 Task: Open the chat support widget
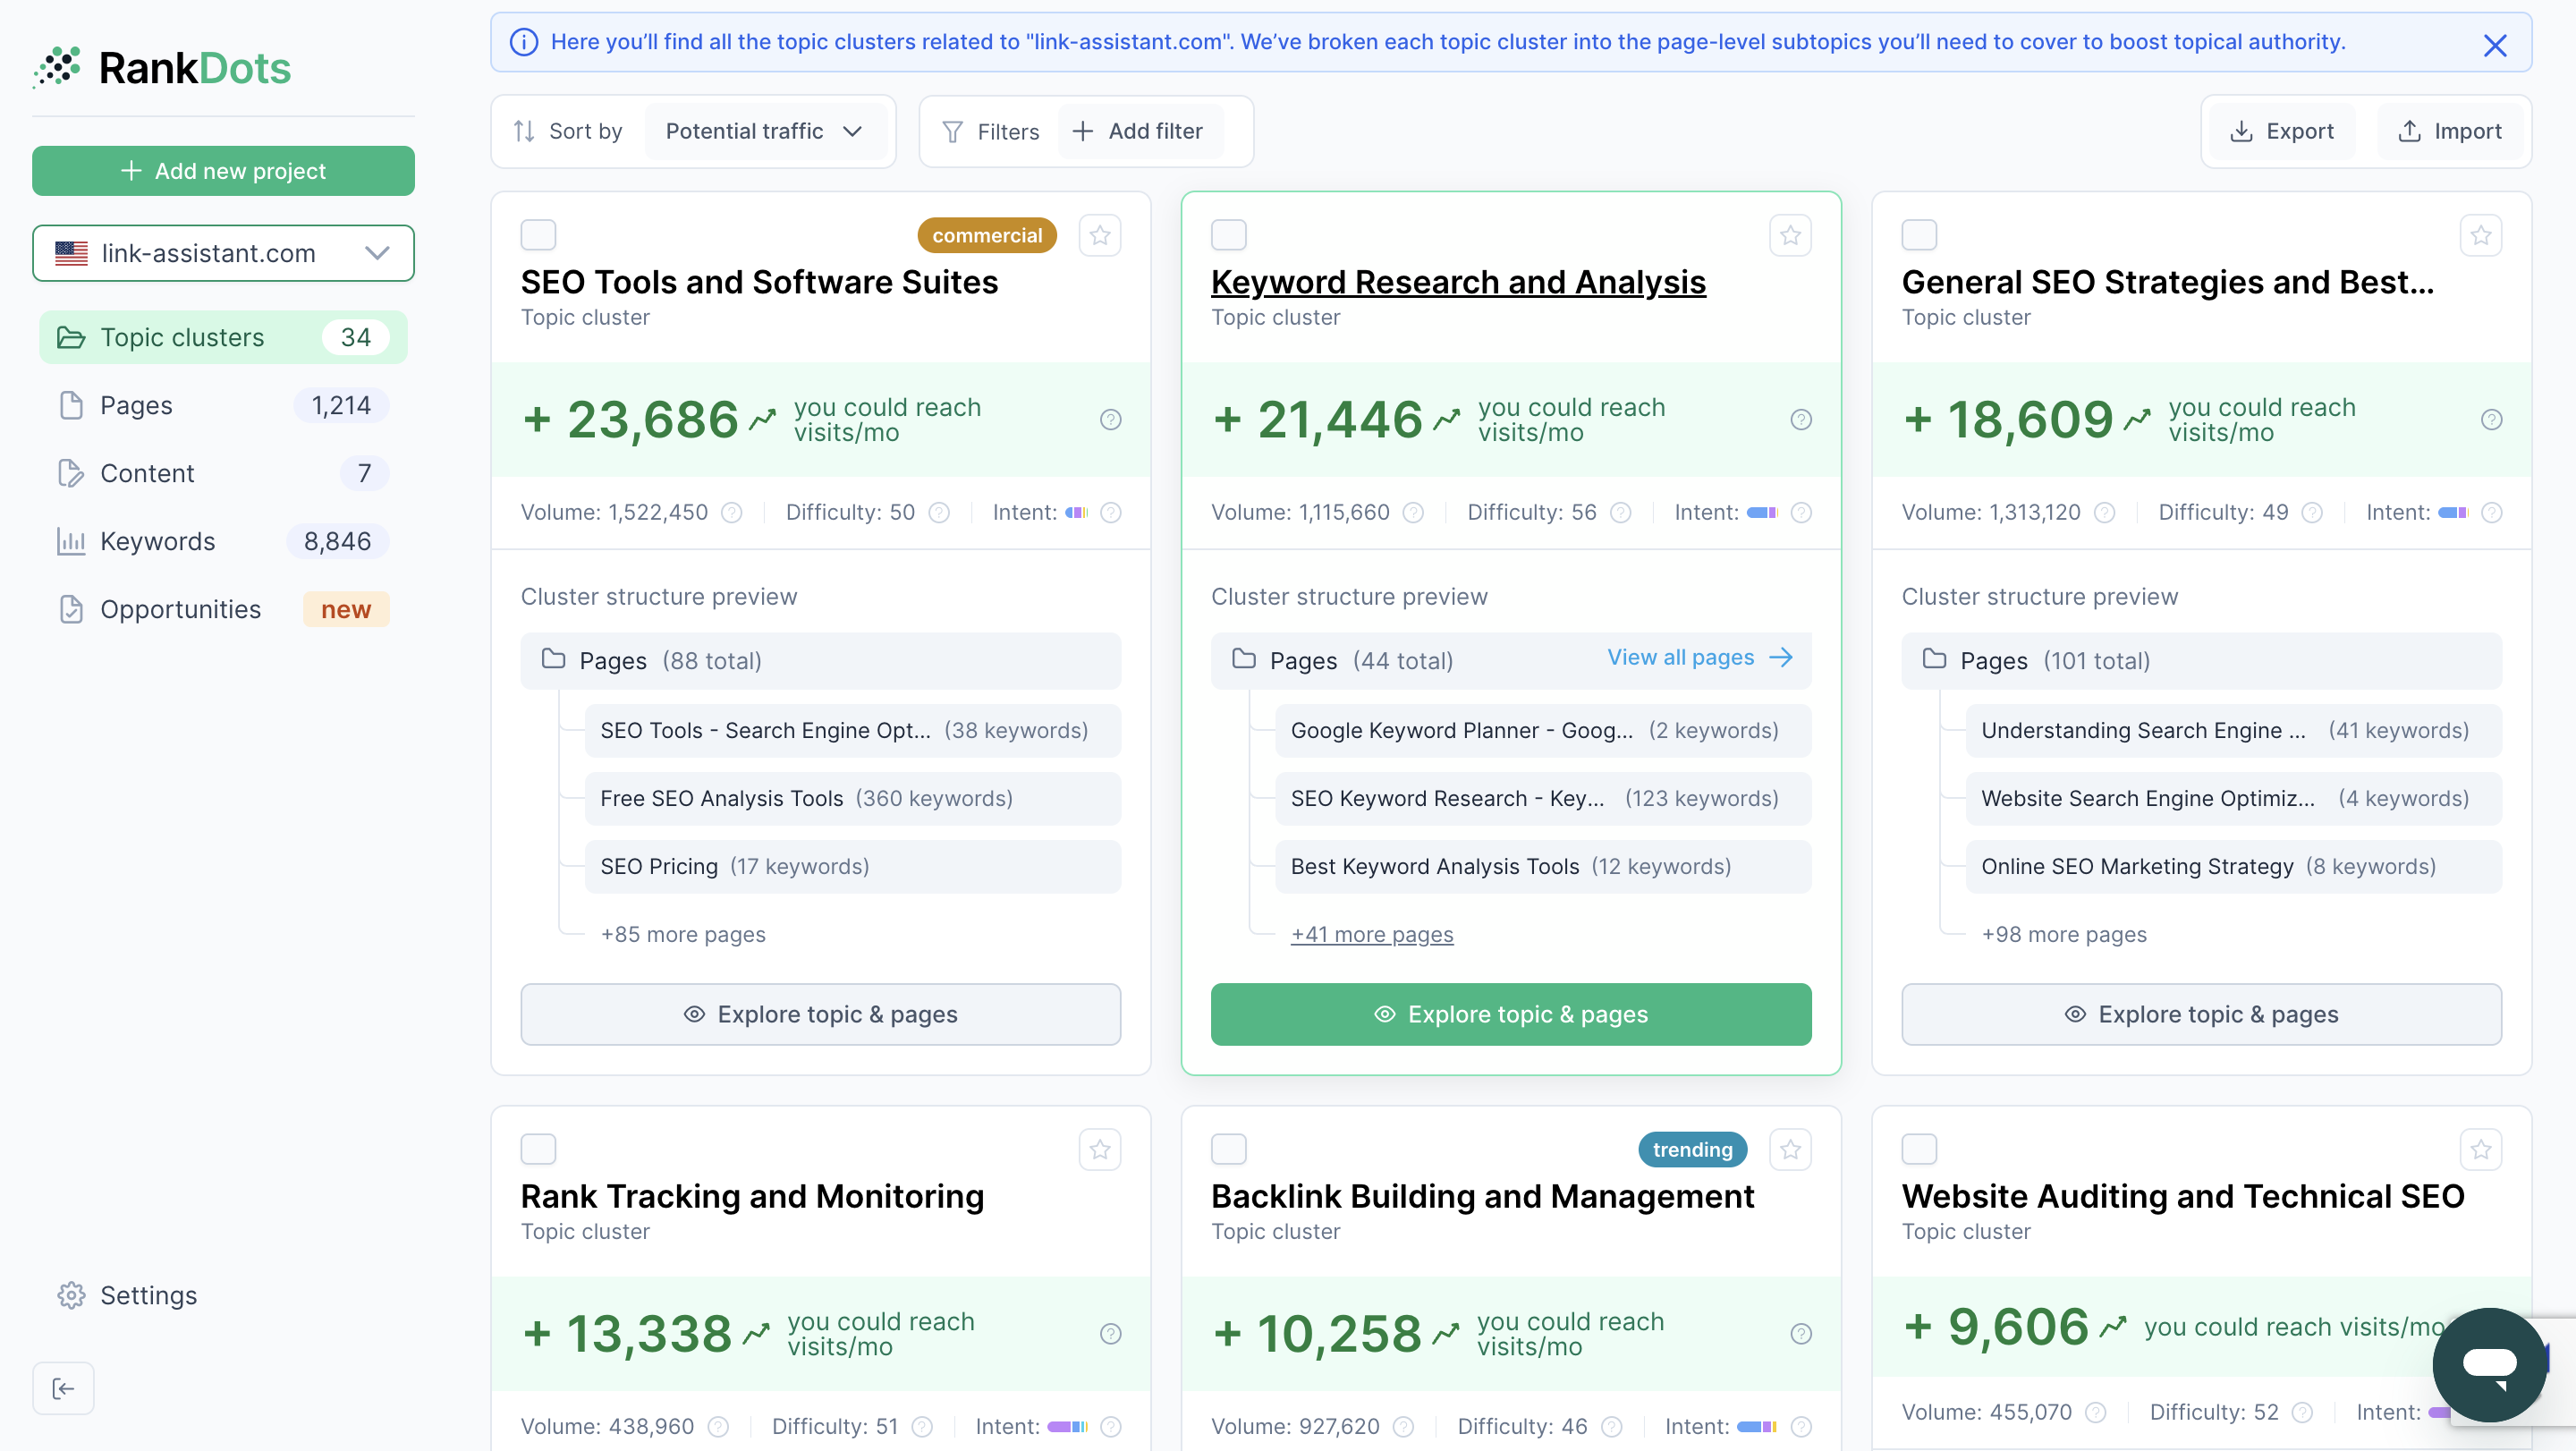point(2490,1364)
